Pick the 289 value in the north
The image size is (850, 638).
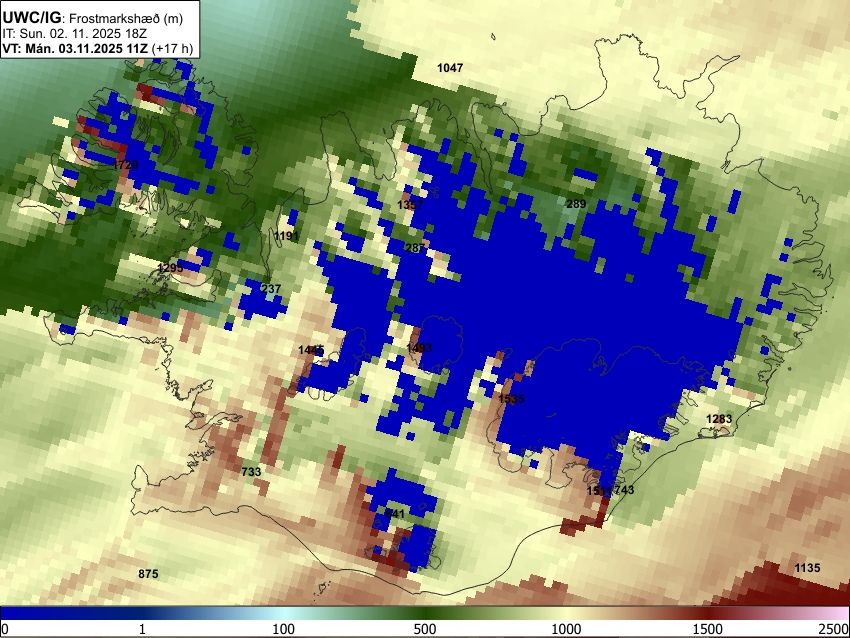pos(576,204)
